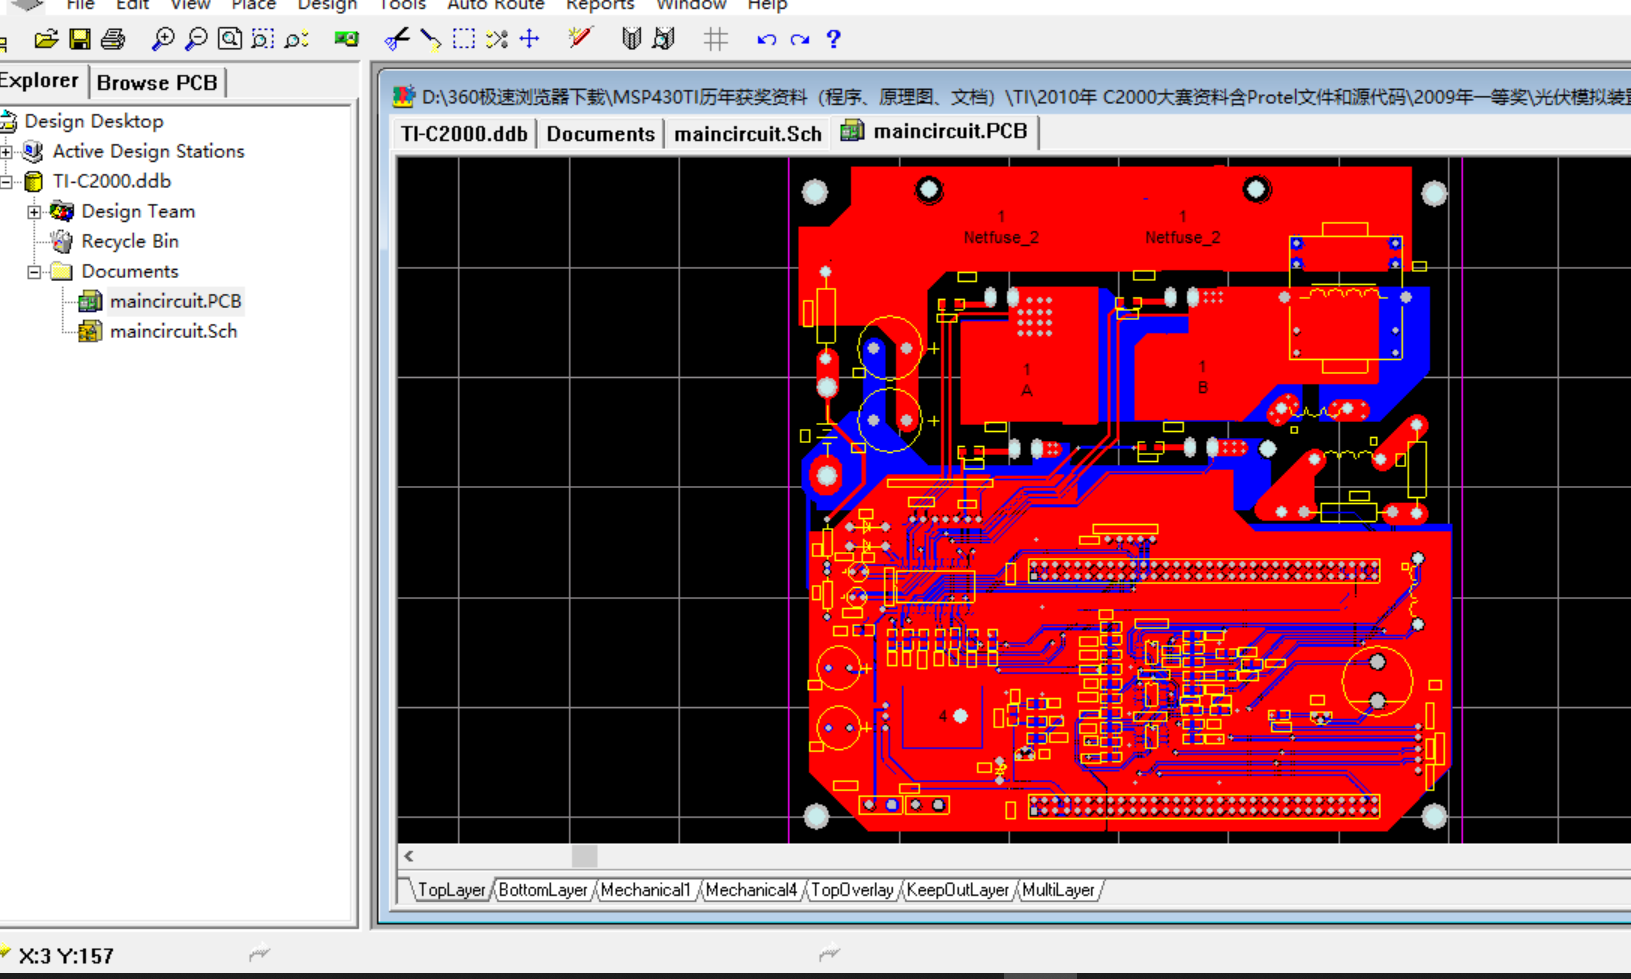Browse components with magnifier book icon
1631x979 pixels.
(x=664, y=39)
